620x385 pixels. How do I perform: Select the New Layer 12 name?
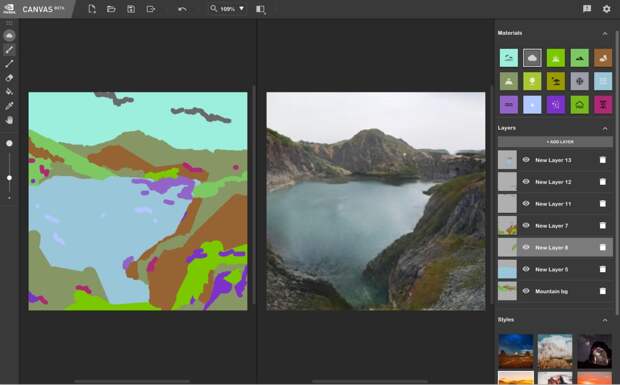(553, 182)
